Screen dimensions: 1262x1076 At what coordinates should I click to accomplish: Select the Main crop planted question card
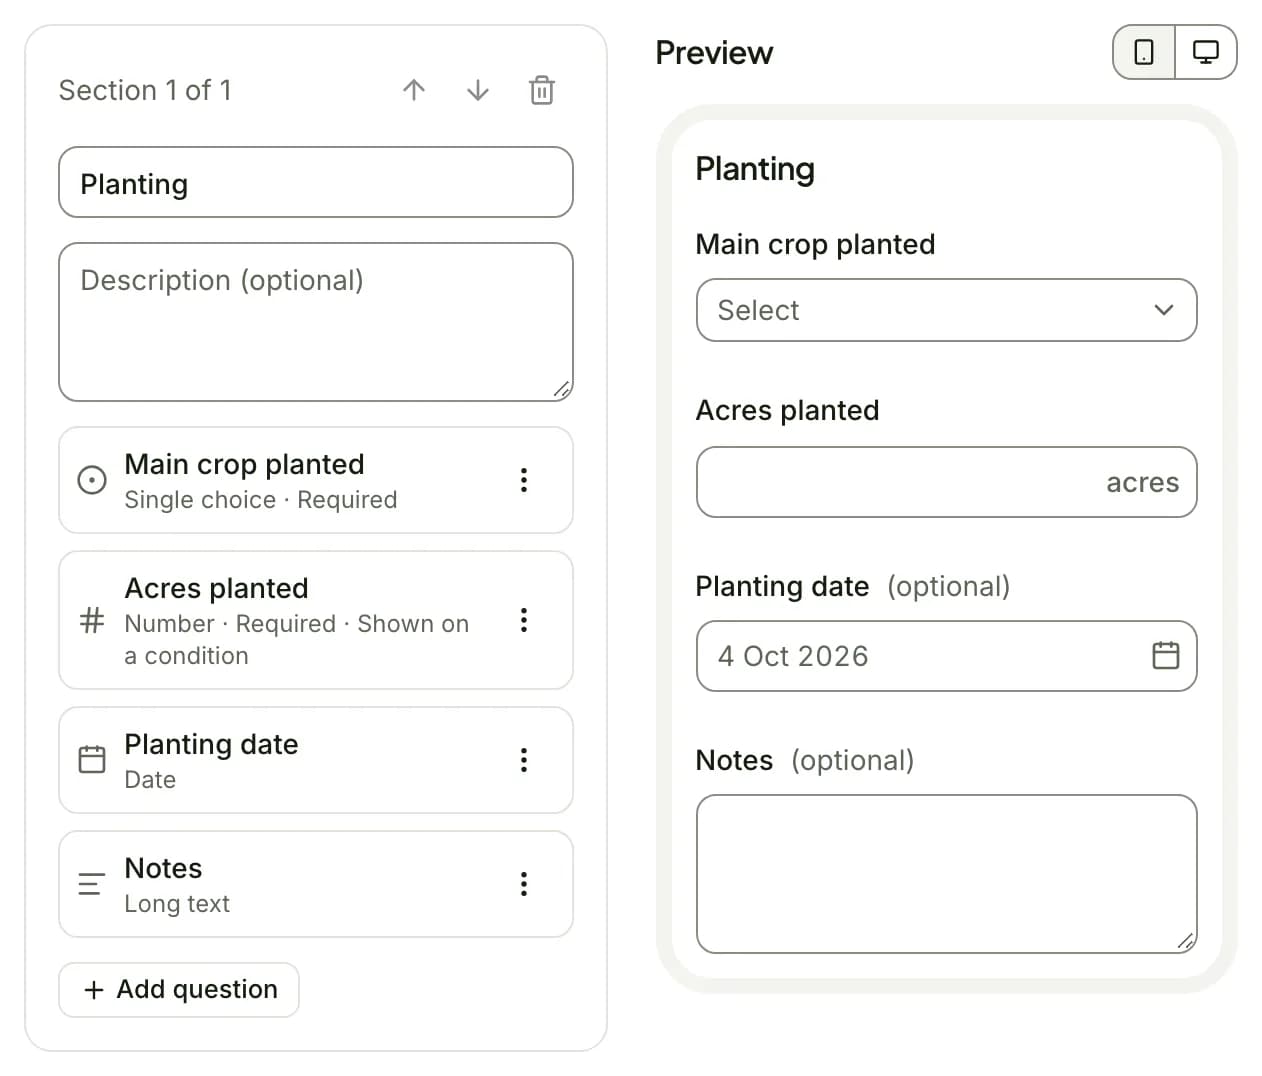coord(316,480)
